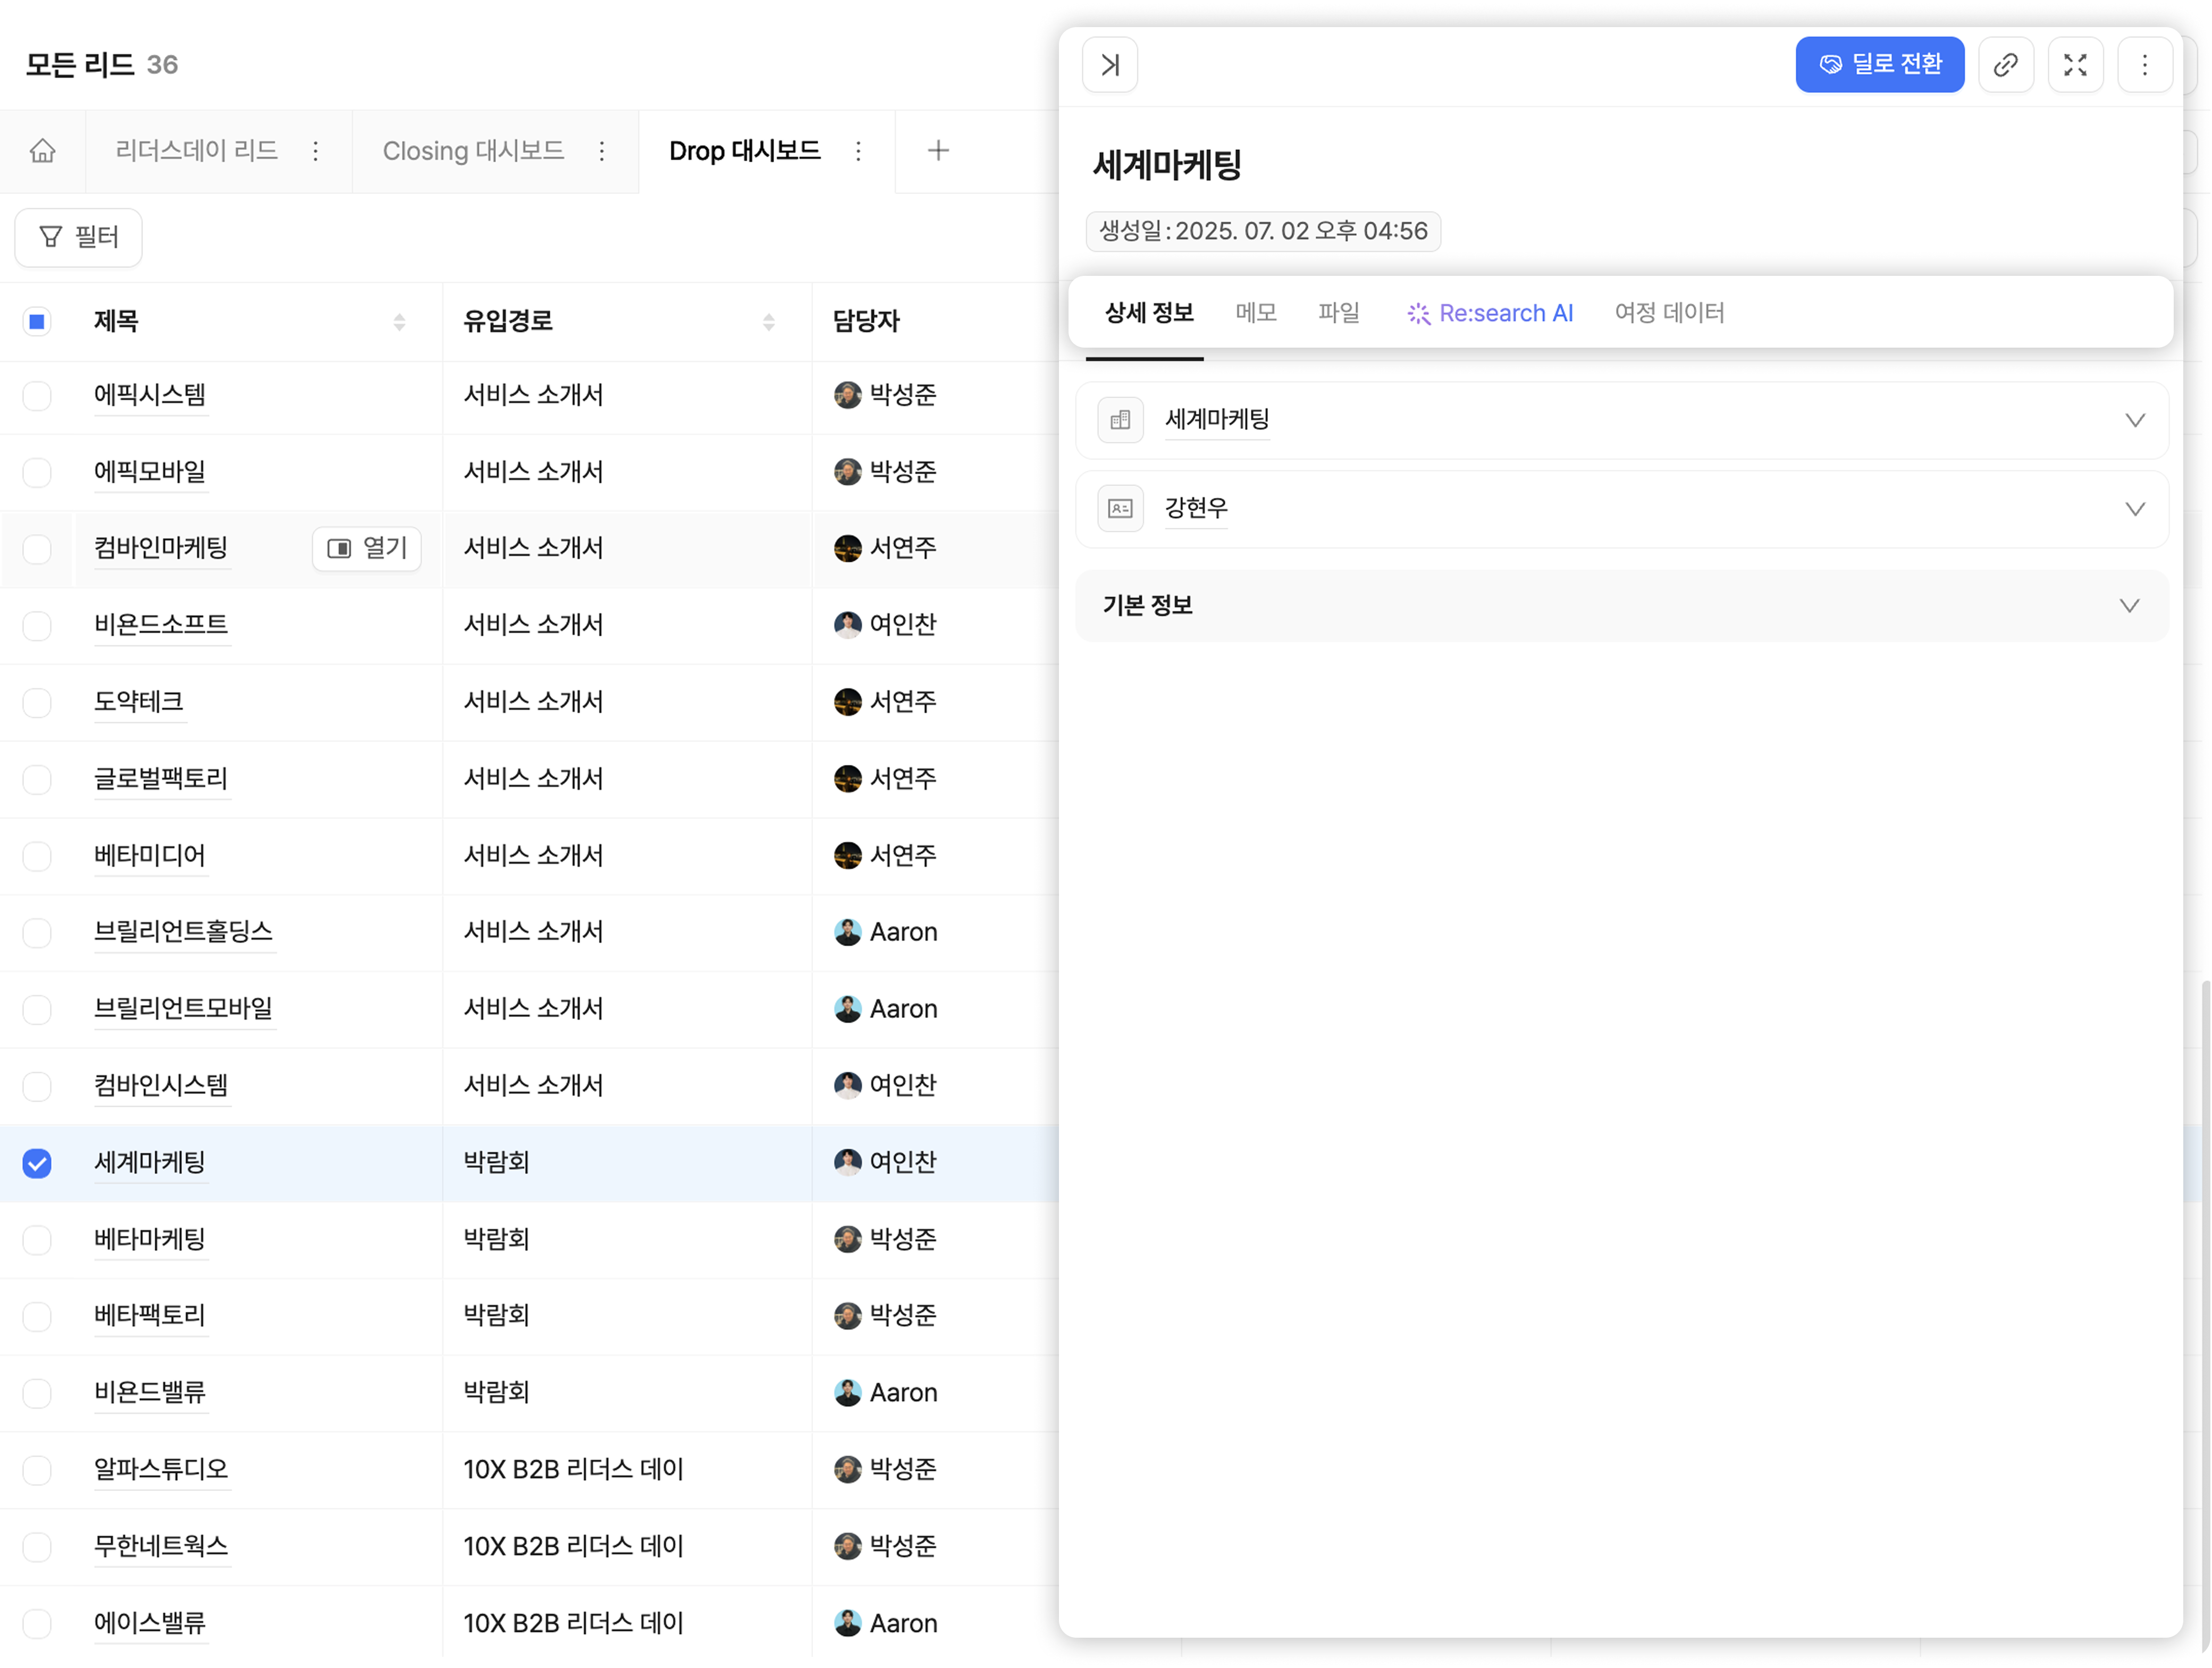Toggle the select-all header checkbox

click(37, 322)
